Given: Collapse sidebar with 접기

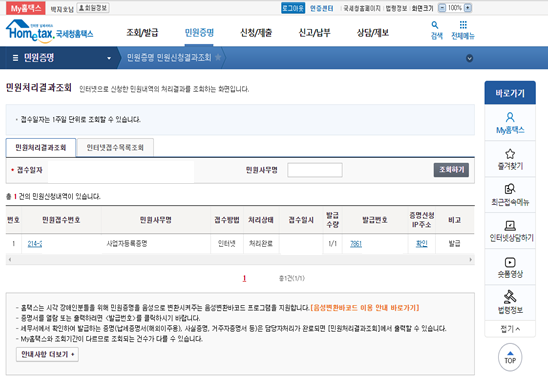Looking at the screenshot, I should pos(510,329).
